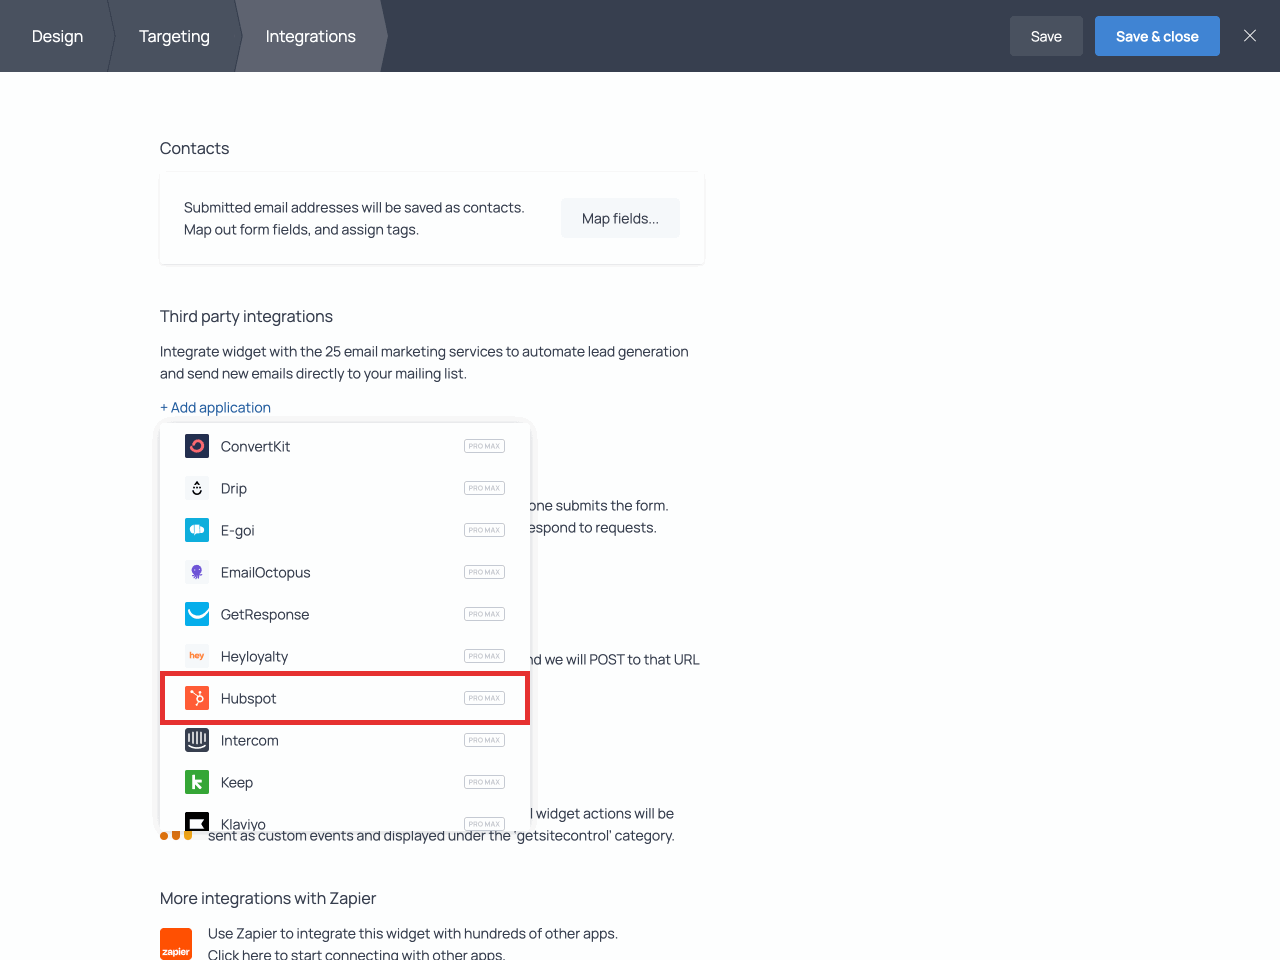
Task: Select the Drip icon in list
Action: coord(197,488)
